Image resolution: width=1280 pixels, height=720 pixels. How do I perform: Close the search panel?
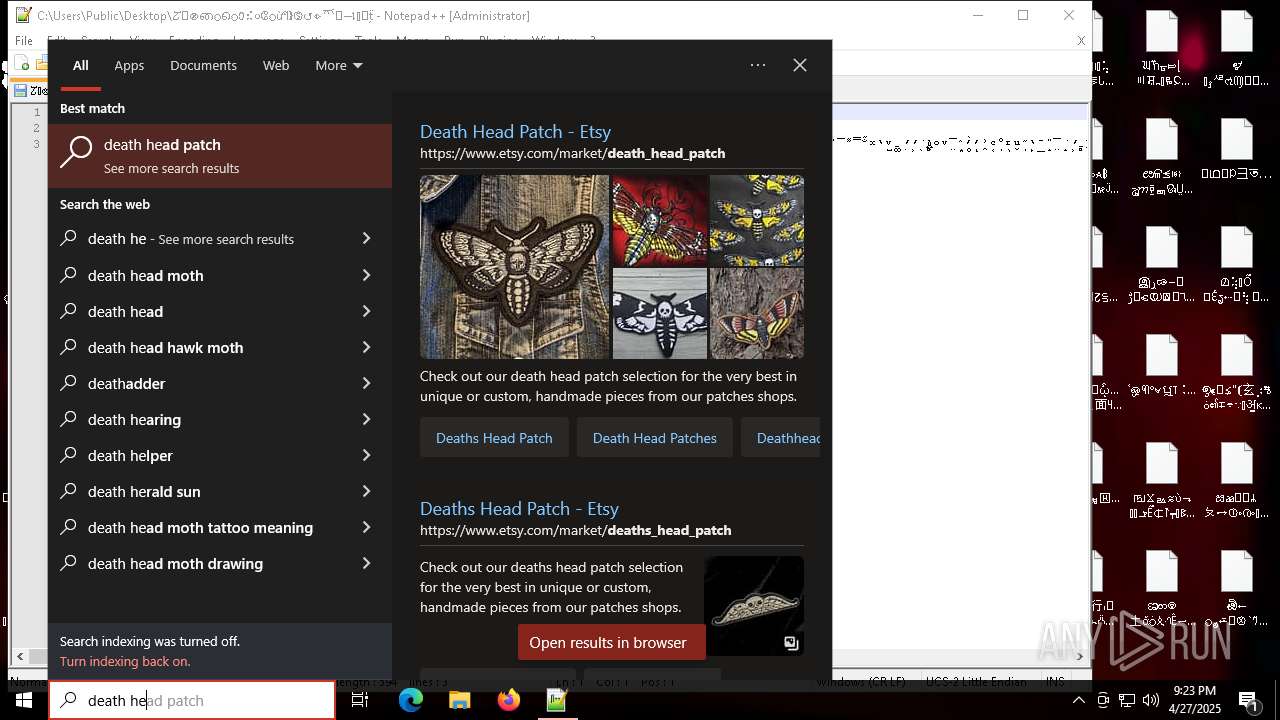(800, 65)
